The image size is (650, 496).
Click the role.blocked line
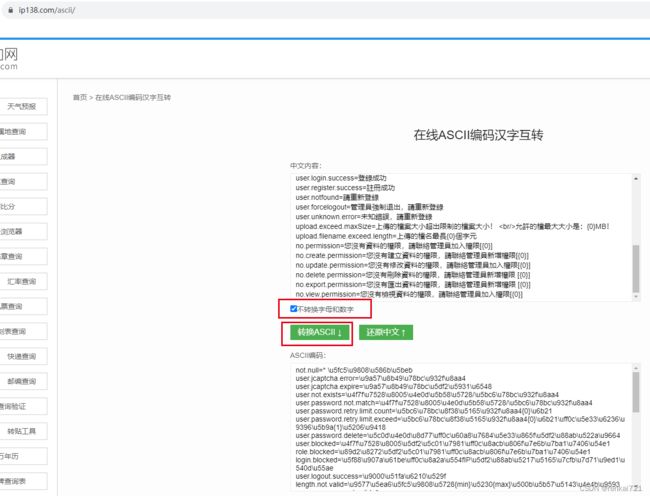443,452
